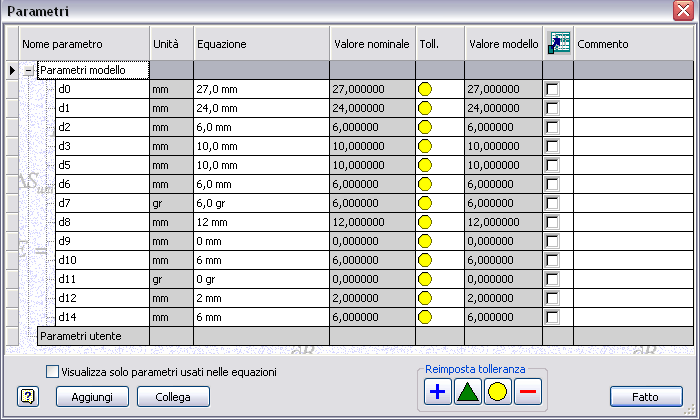Click the yellow tolerance circle in row d5
The height and width of the screenshot is (420, 700).
(x=425, y=165)
